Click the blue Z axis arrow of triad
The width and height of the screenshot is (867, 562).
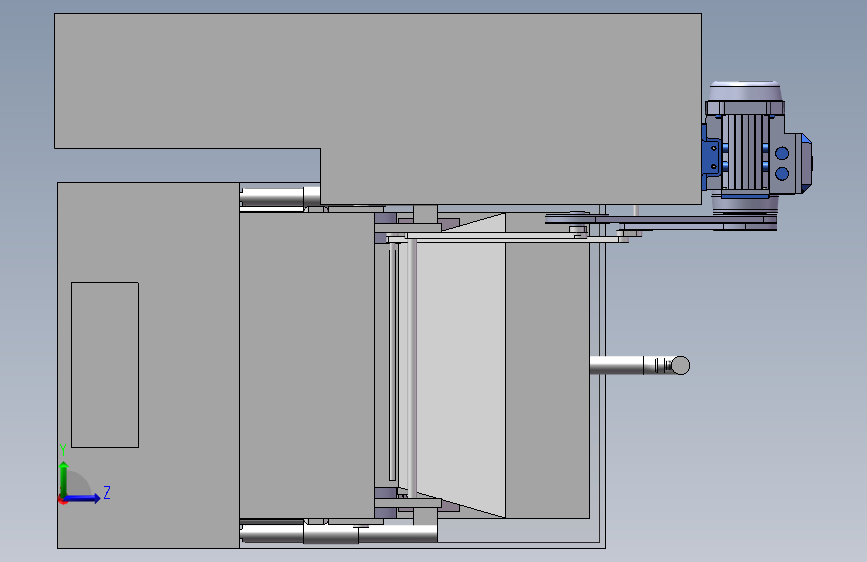pyautogui.click(x=83, y=498)
